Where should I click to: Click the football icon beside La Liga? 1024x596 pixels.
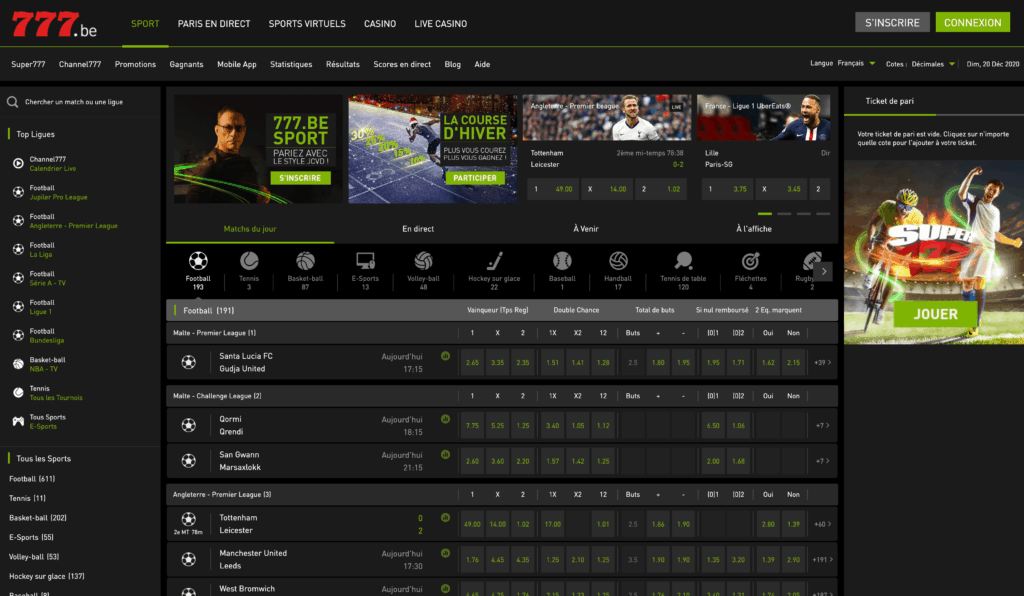click(x=18, y=249)
